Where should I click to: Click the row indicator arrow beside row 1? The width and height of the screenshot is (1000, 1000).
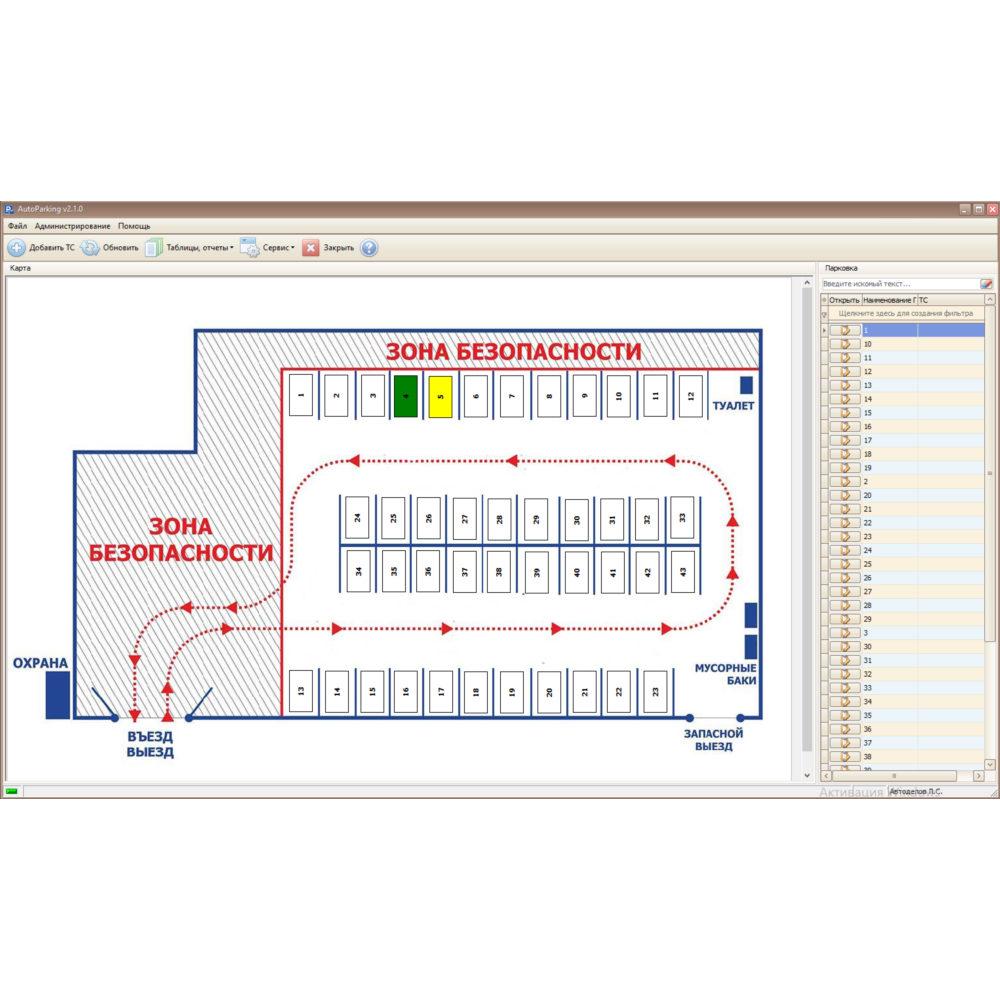[824, 330]
